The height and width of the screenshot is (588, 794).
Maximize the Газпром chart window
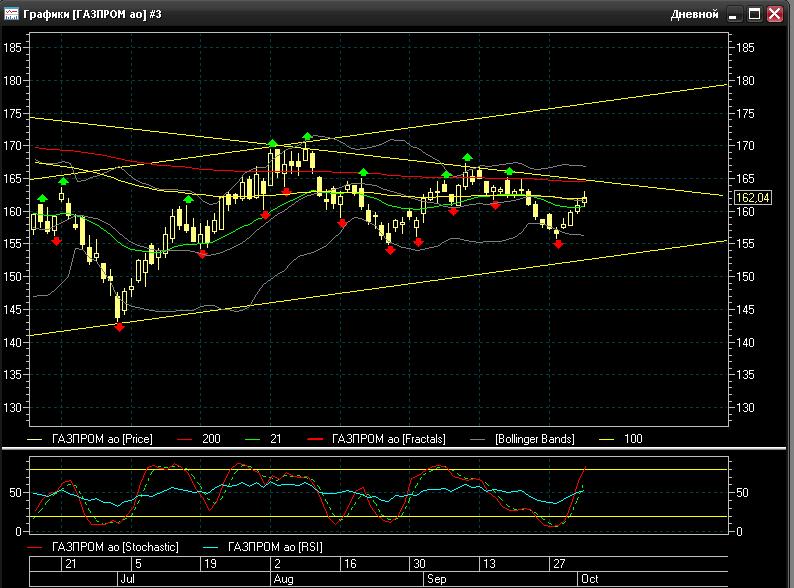[x=754, y=14]
